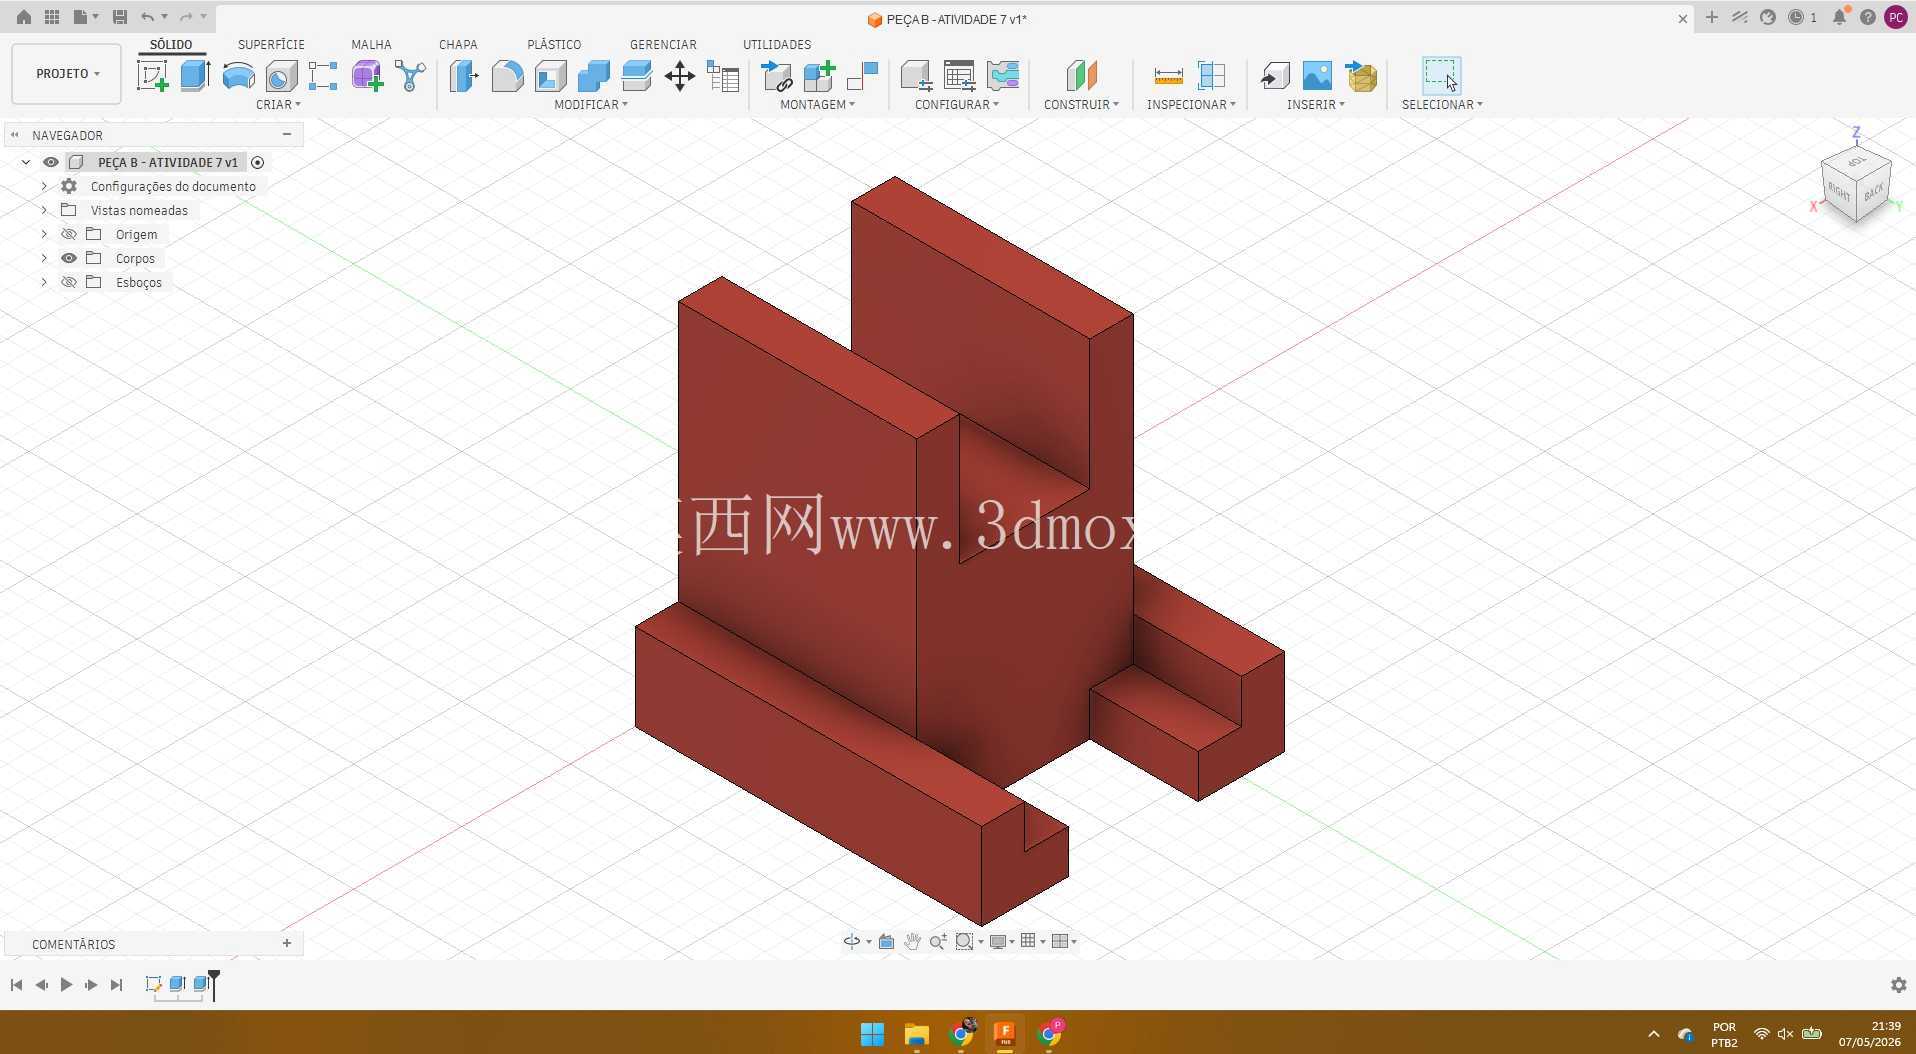This screenshot has height=1054, width=1916.
Task: Go to timeline start
Action: tap(16, 985)
